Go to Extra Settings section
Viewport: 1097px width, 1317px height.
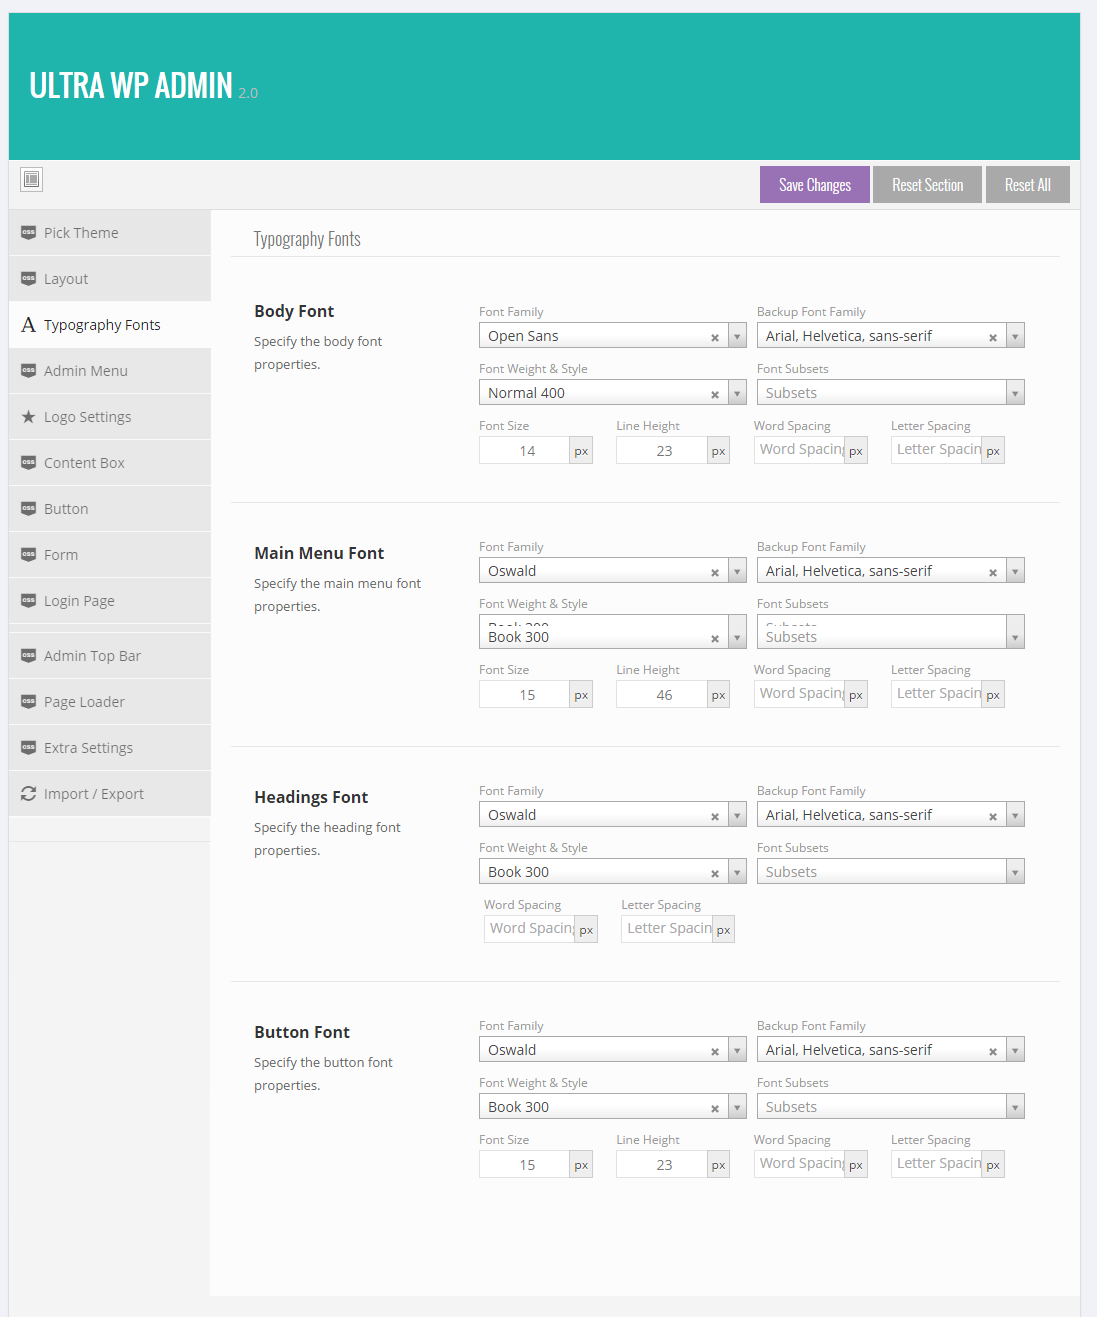(x=88, y=748)
